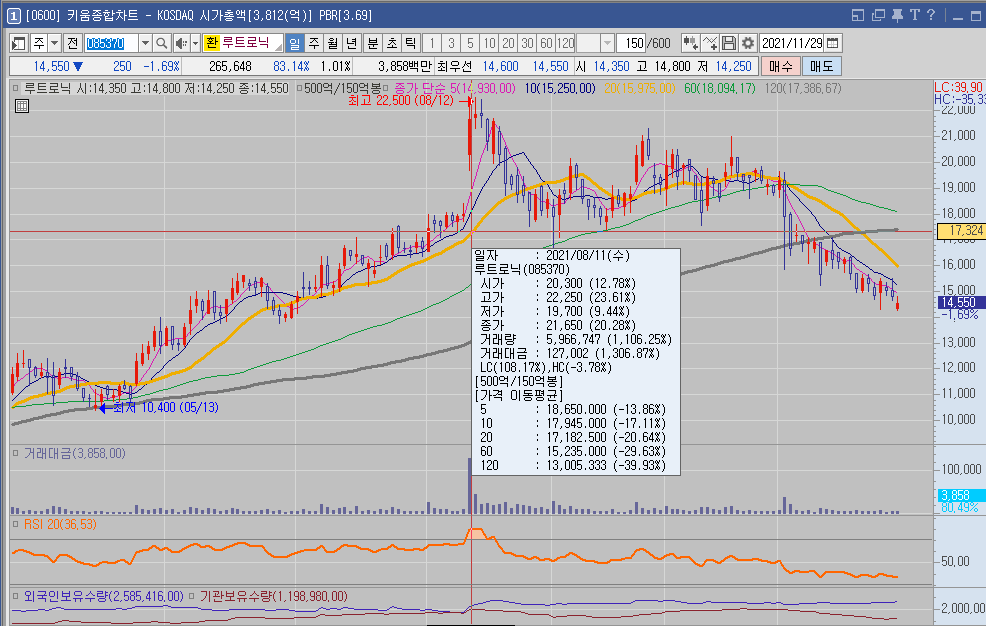
Task: Select the 일 daily period tab
Action: 294,43
